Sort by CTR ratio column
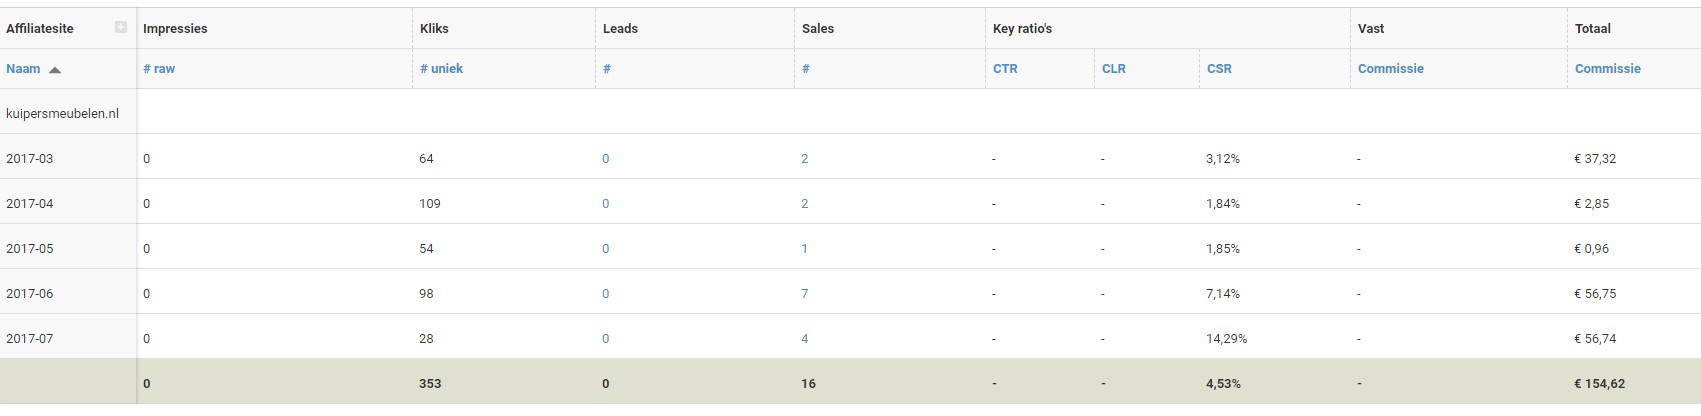 [1005, 69]
